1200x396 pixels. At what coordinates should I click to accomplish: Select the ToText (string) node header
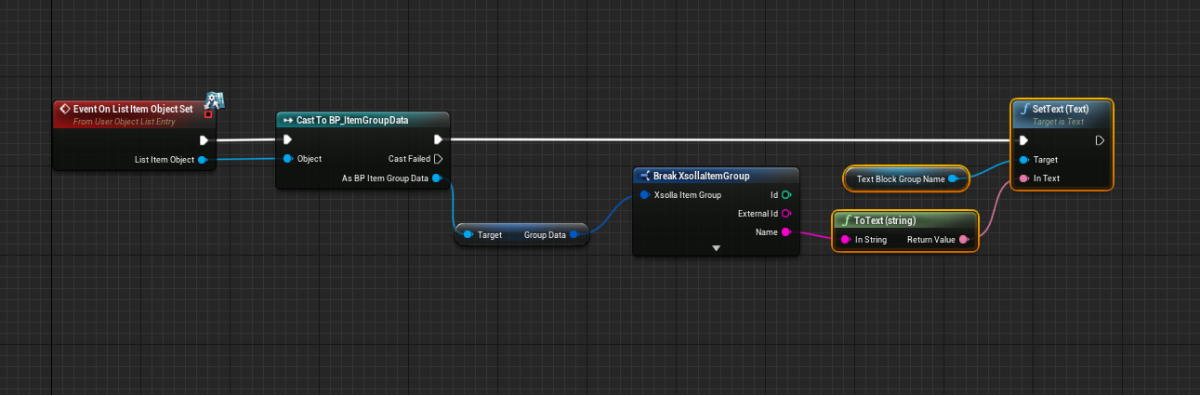click(904, 220)
